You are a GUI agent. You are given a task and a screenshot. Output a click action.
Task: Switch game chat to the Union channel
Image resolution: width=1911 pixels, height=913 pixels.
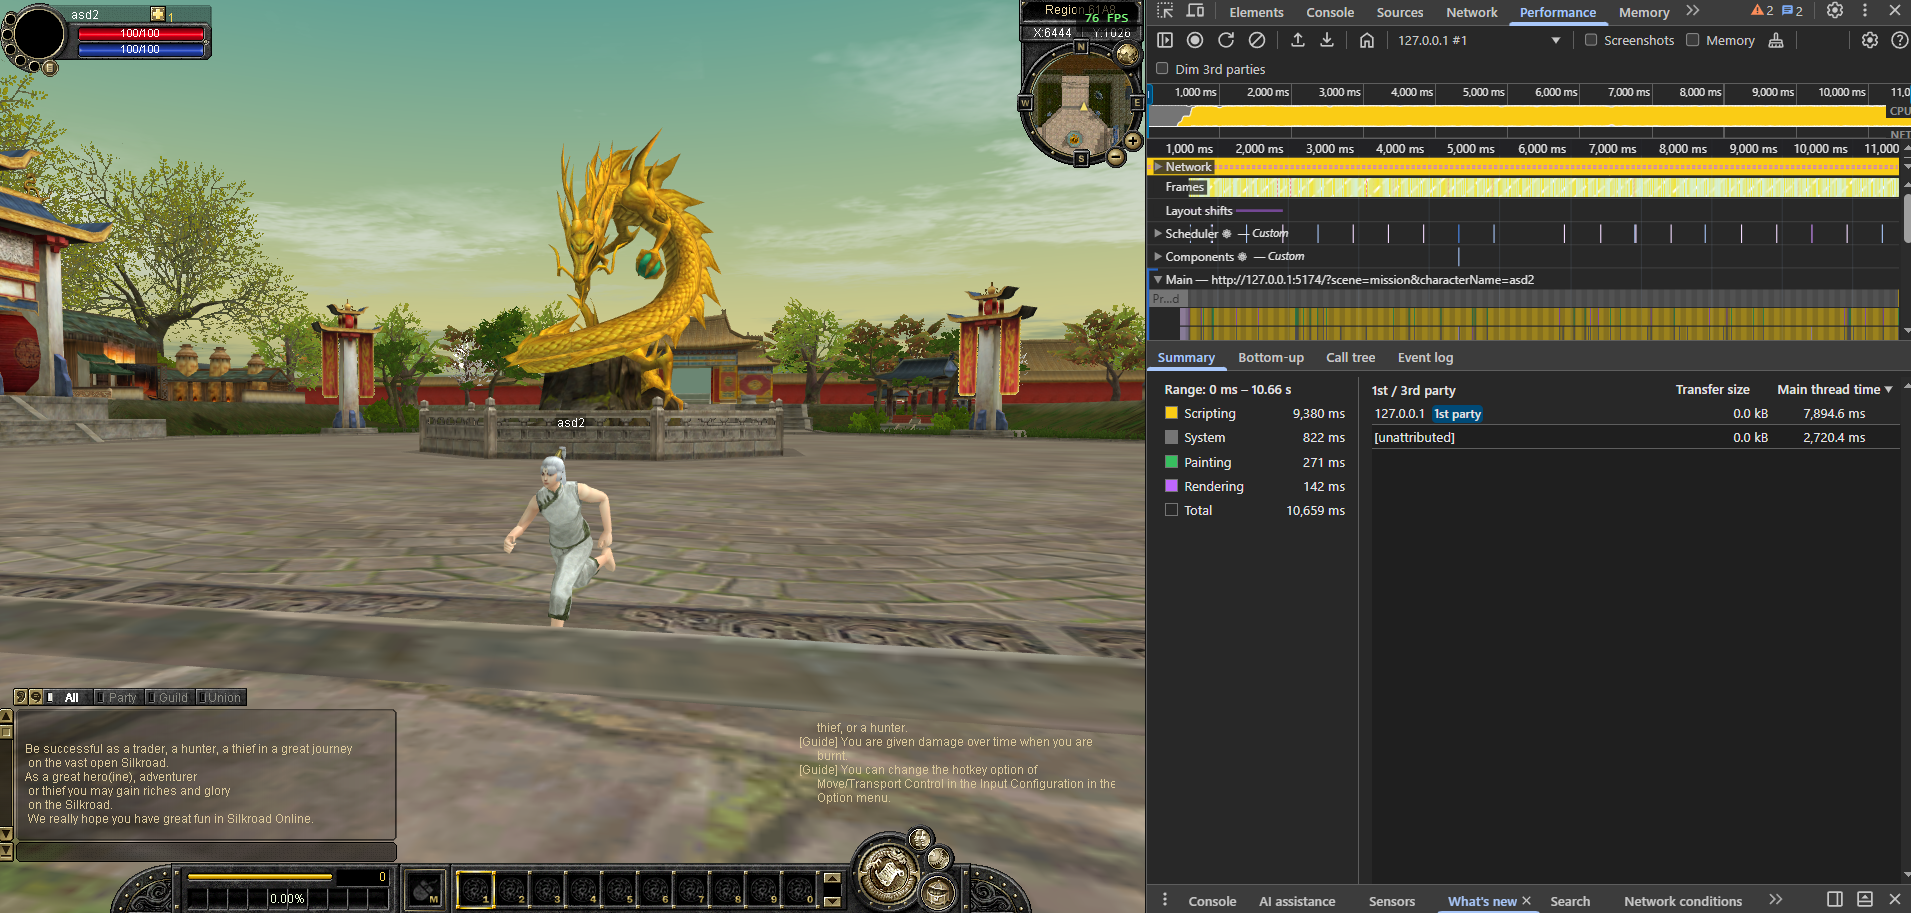point(221,697)
